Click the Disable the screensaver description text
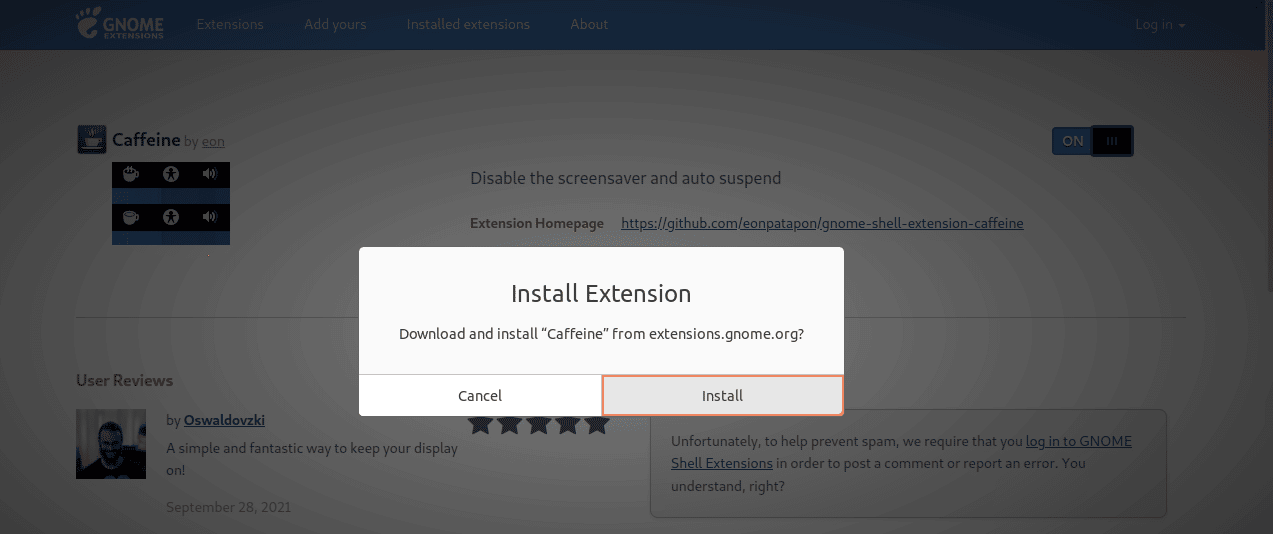This screenshot has width=1273, height=534. [x=625, y=178]
